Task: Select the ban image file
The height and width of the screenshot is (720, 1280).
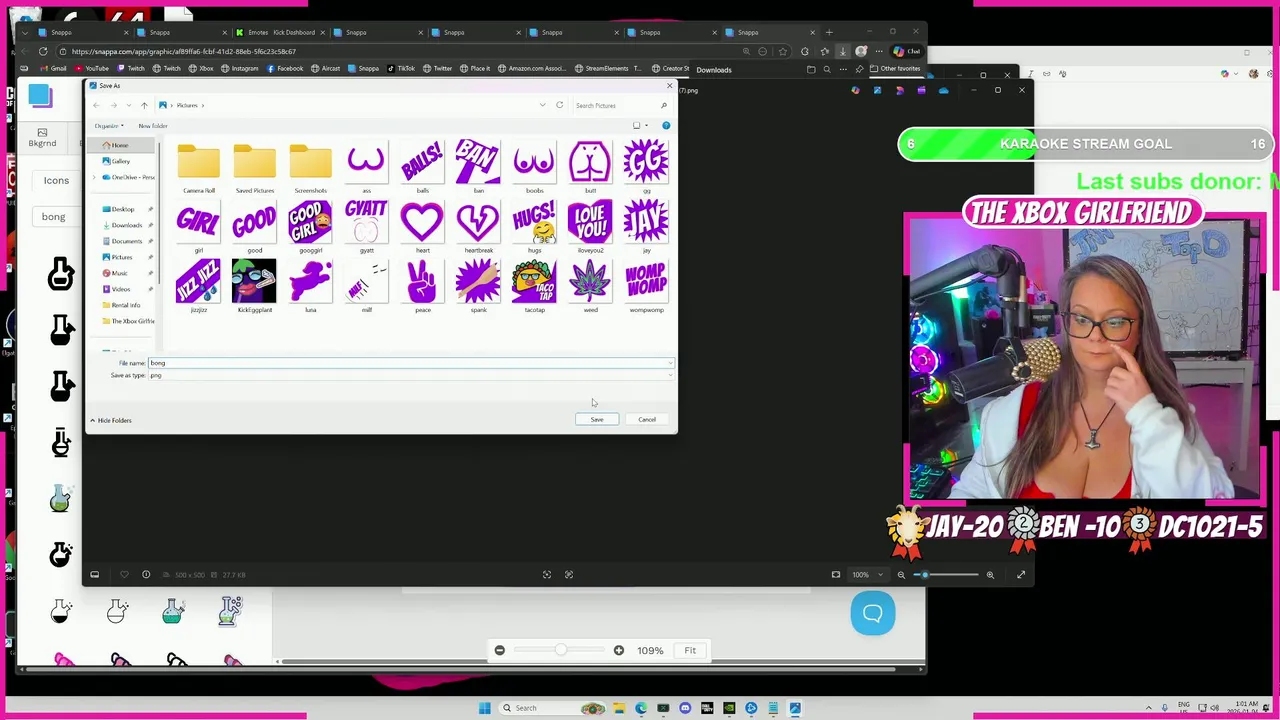Action: point(478,168)
